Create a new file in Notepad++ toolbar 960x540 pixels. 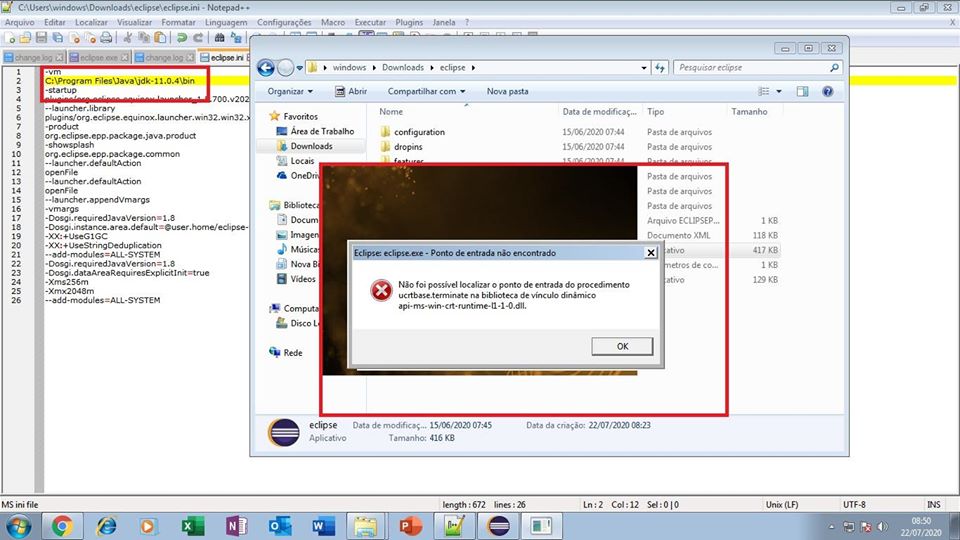click(10, 38)
